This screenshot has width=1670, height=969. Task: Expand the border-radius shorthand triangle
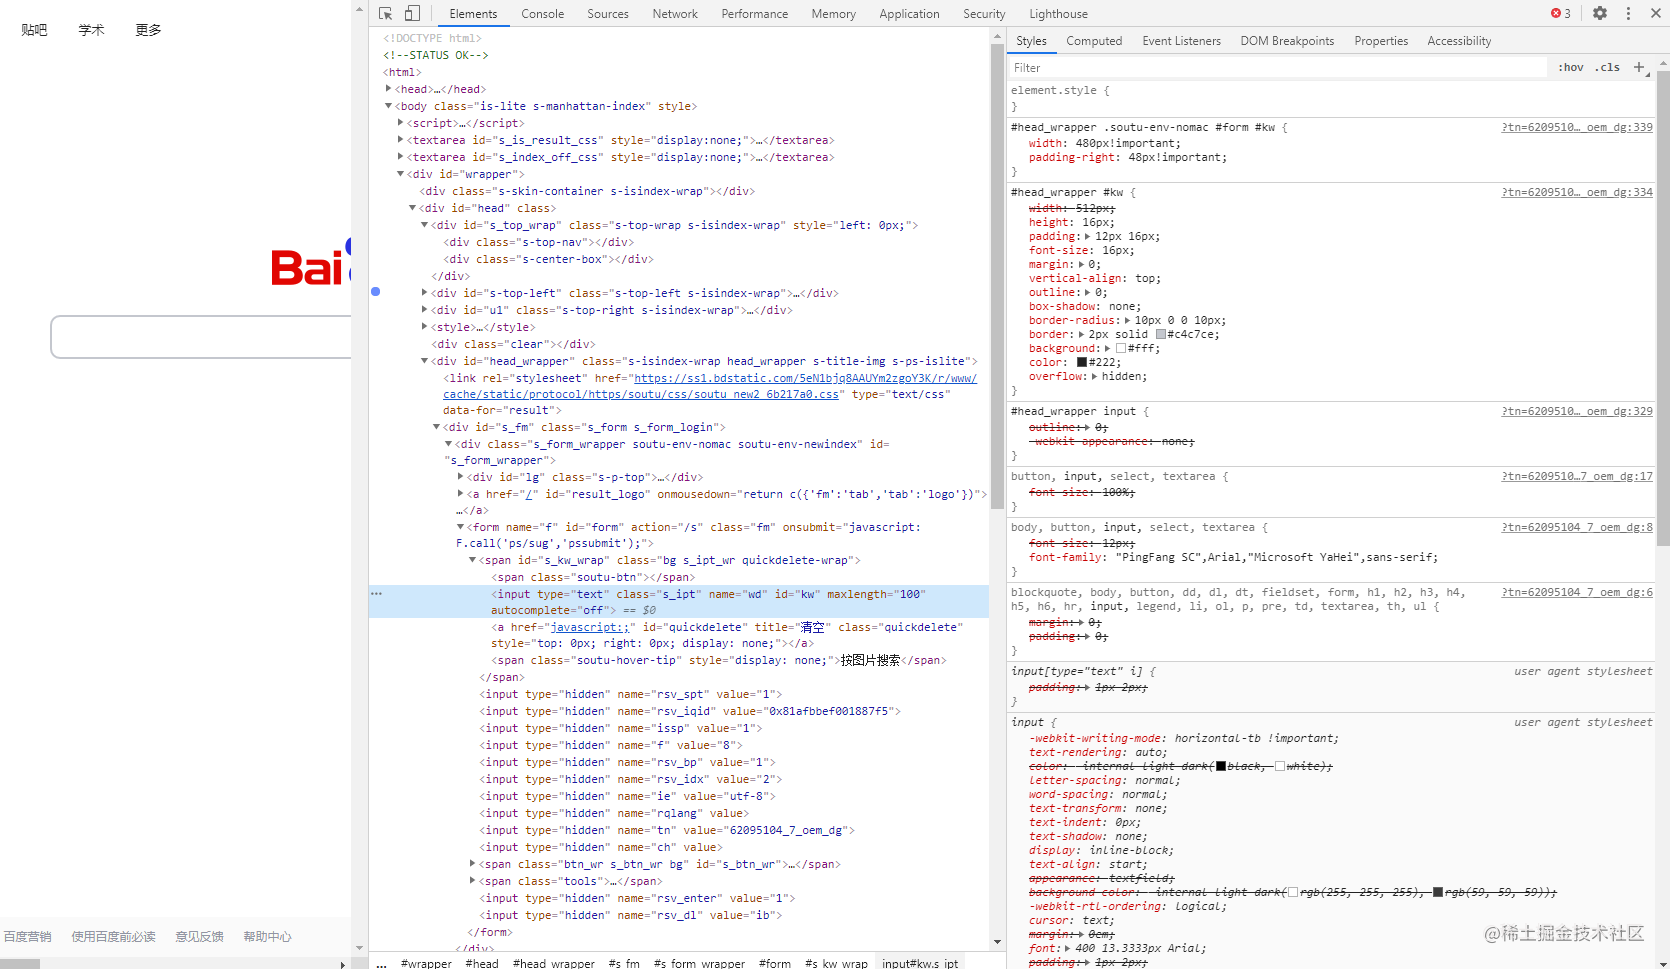[1127, 321]
